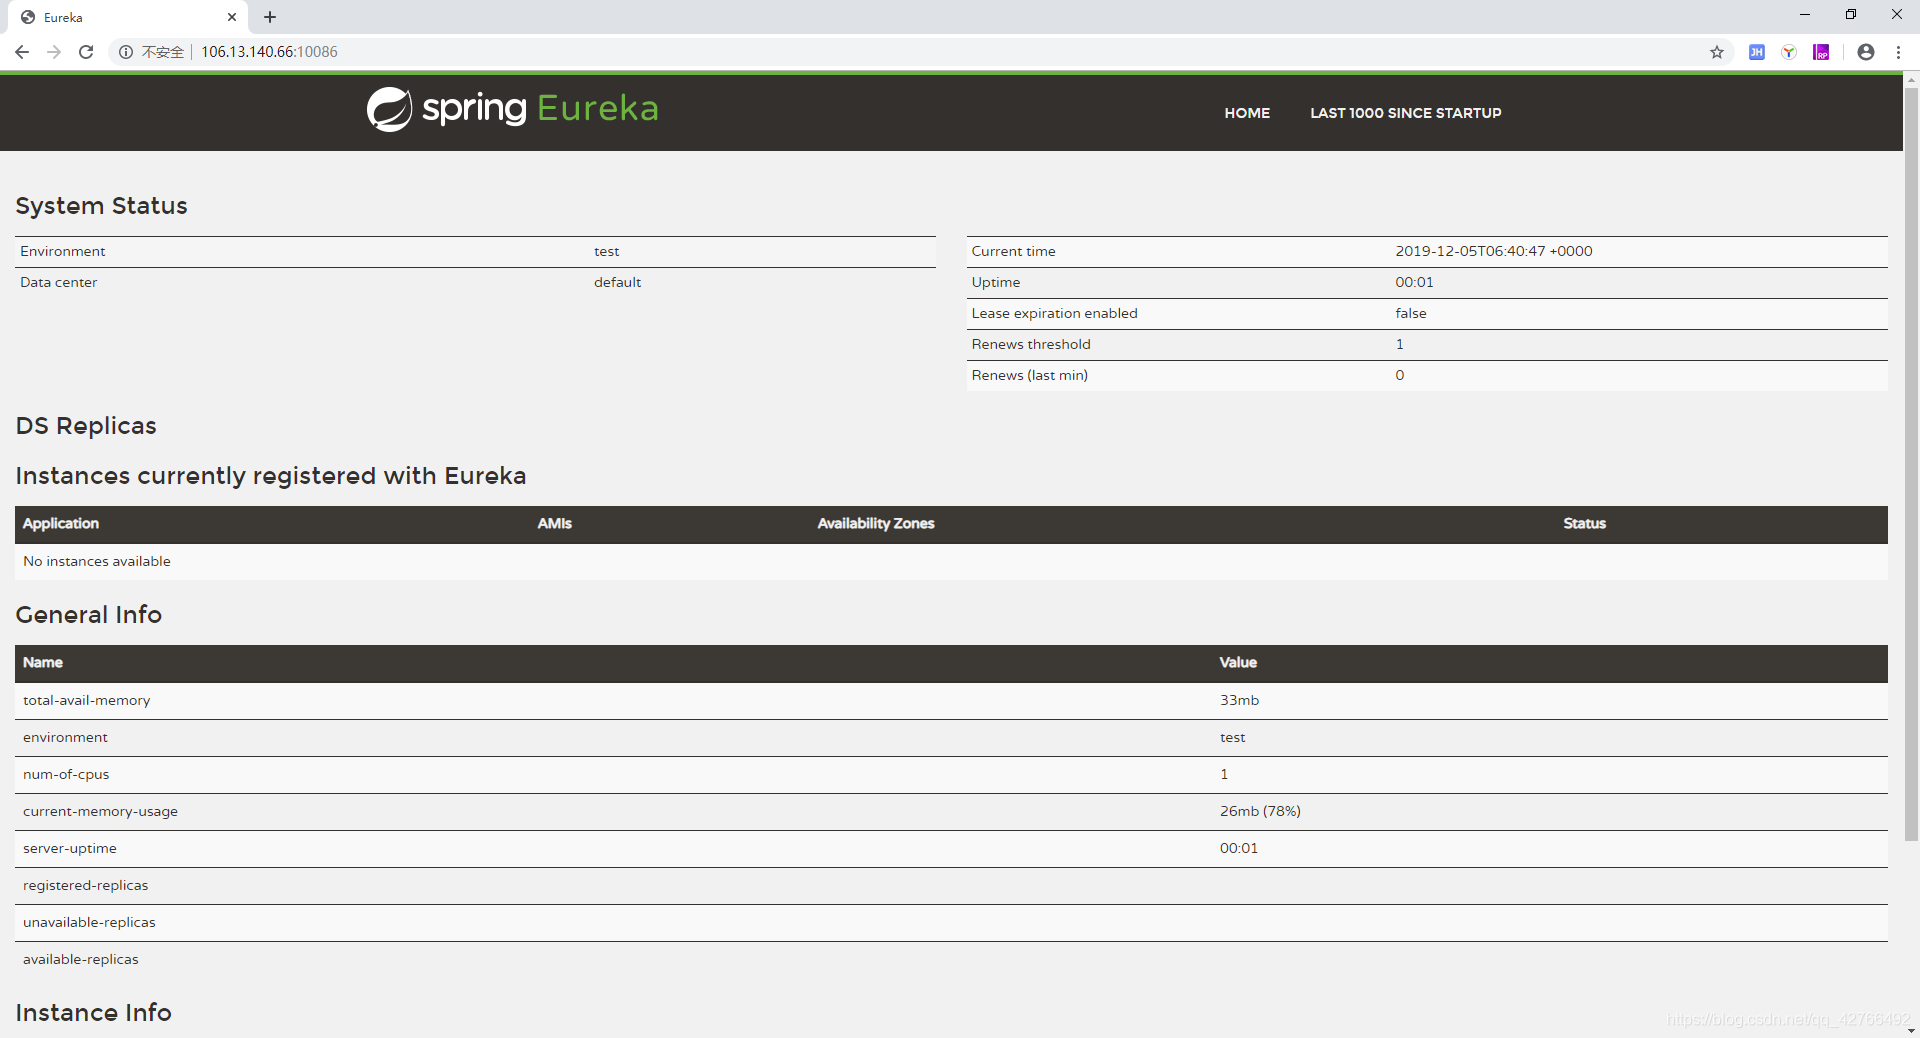Select the Eureka browser tab

click(130, 17)
